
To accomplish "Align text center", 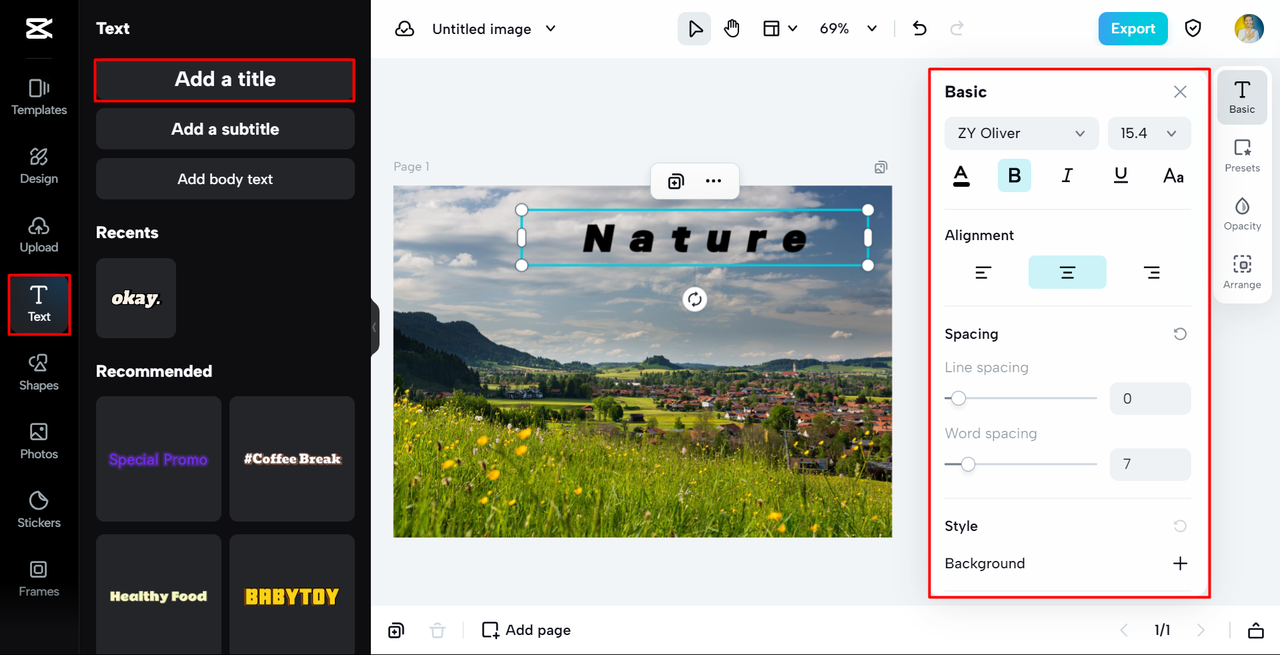I will [x=1067, y=272].
